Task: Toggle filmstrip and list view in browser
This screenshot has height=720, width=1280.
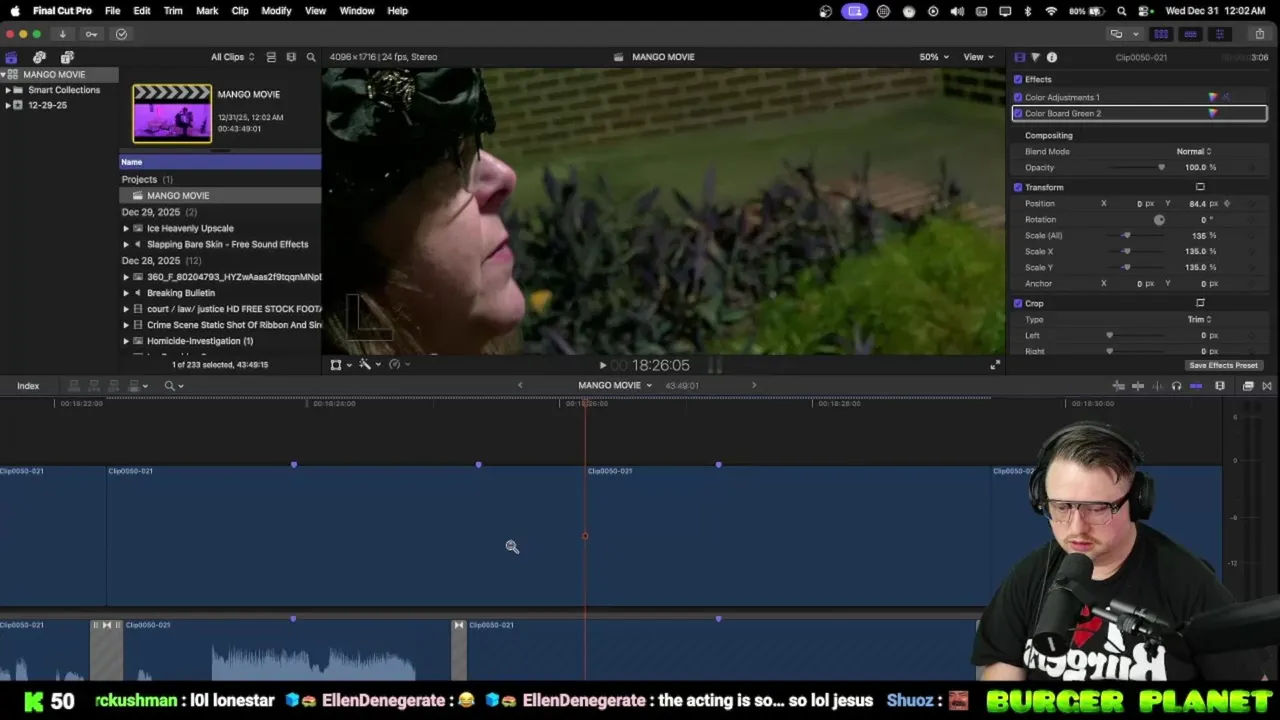Action: 271,57
